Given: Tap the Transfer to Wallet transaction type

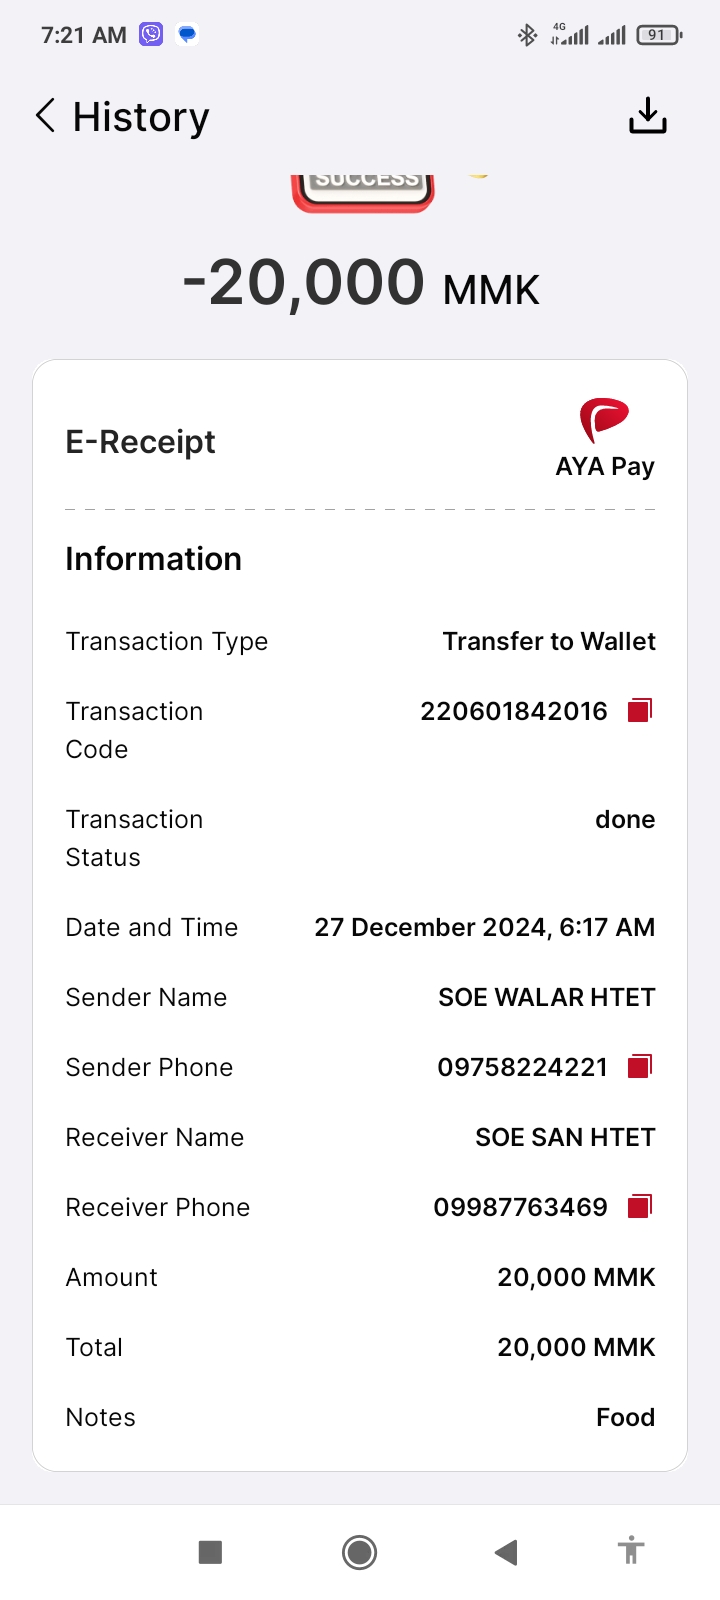Looking at the screenshot, I should (x=549, y=641).
